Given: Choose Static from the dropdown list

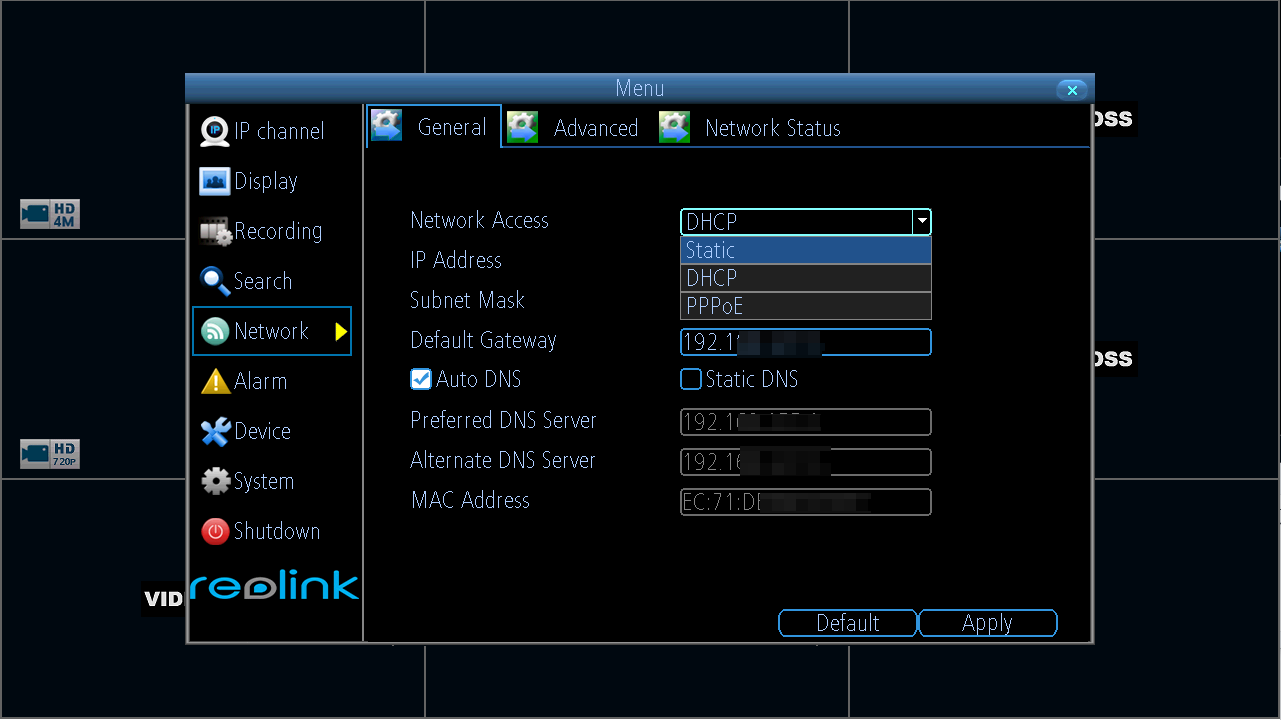Looking at the screenshot, I should 806,250.
